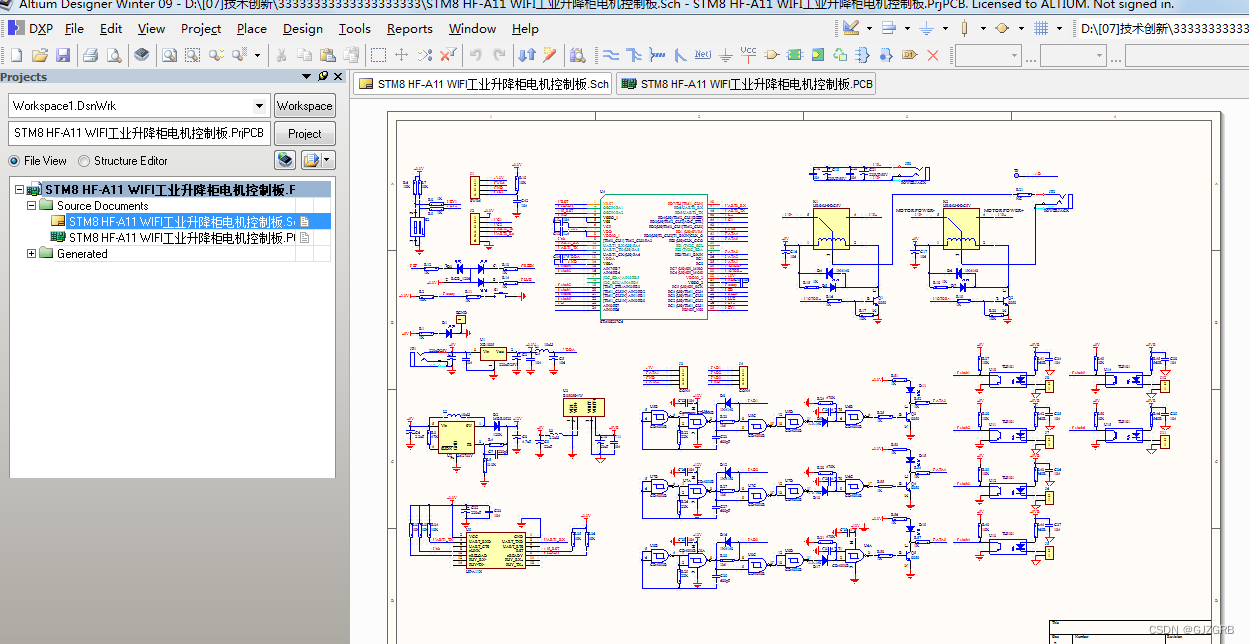This screenshot has height=644, width=1249.
Task: Click the Place Wire tool icon
Action: coord(611,55)
